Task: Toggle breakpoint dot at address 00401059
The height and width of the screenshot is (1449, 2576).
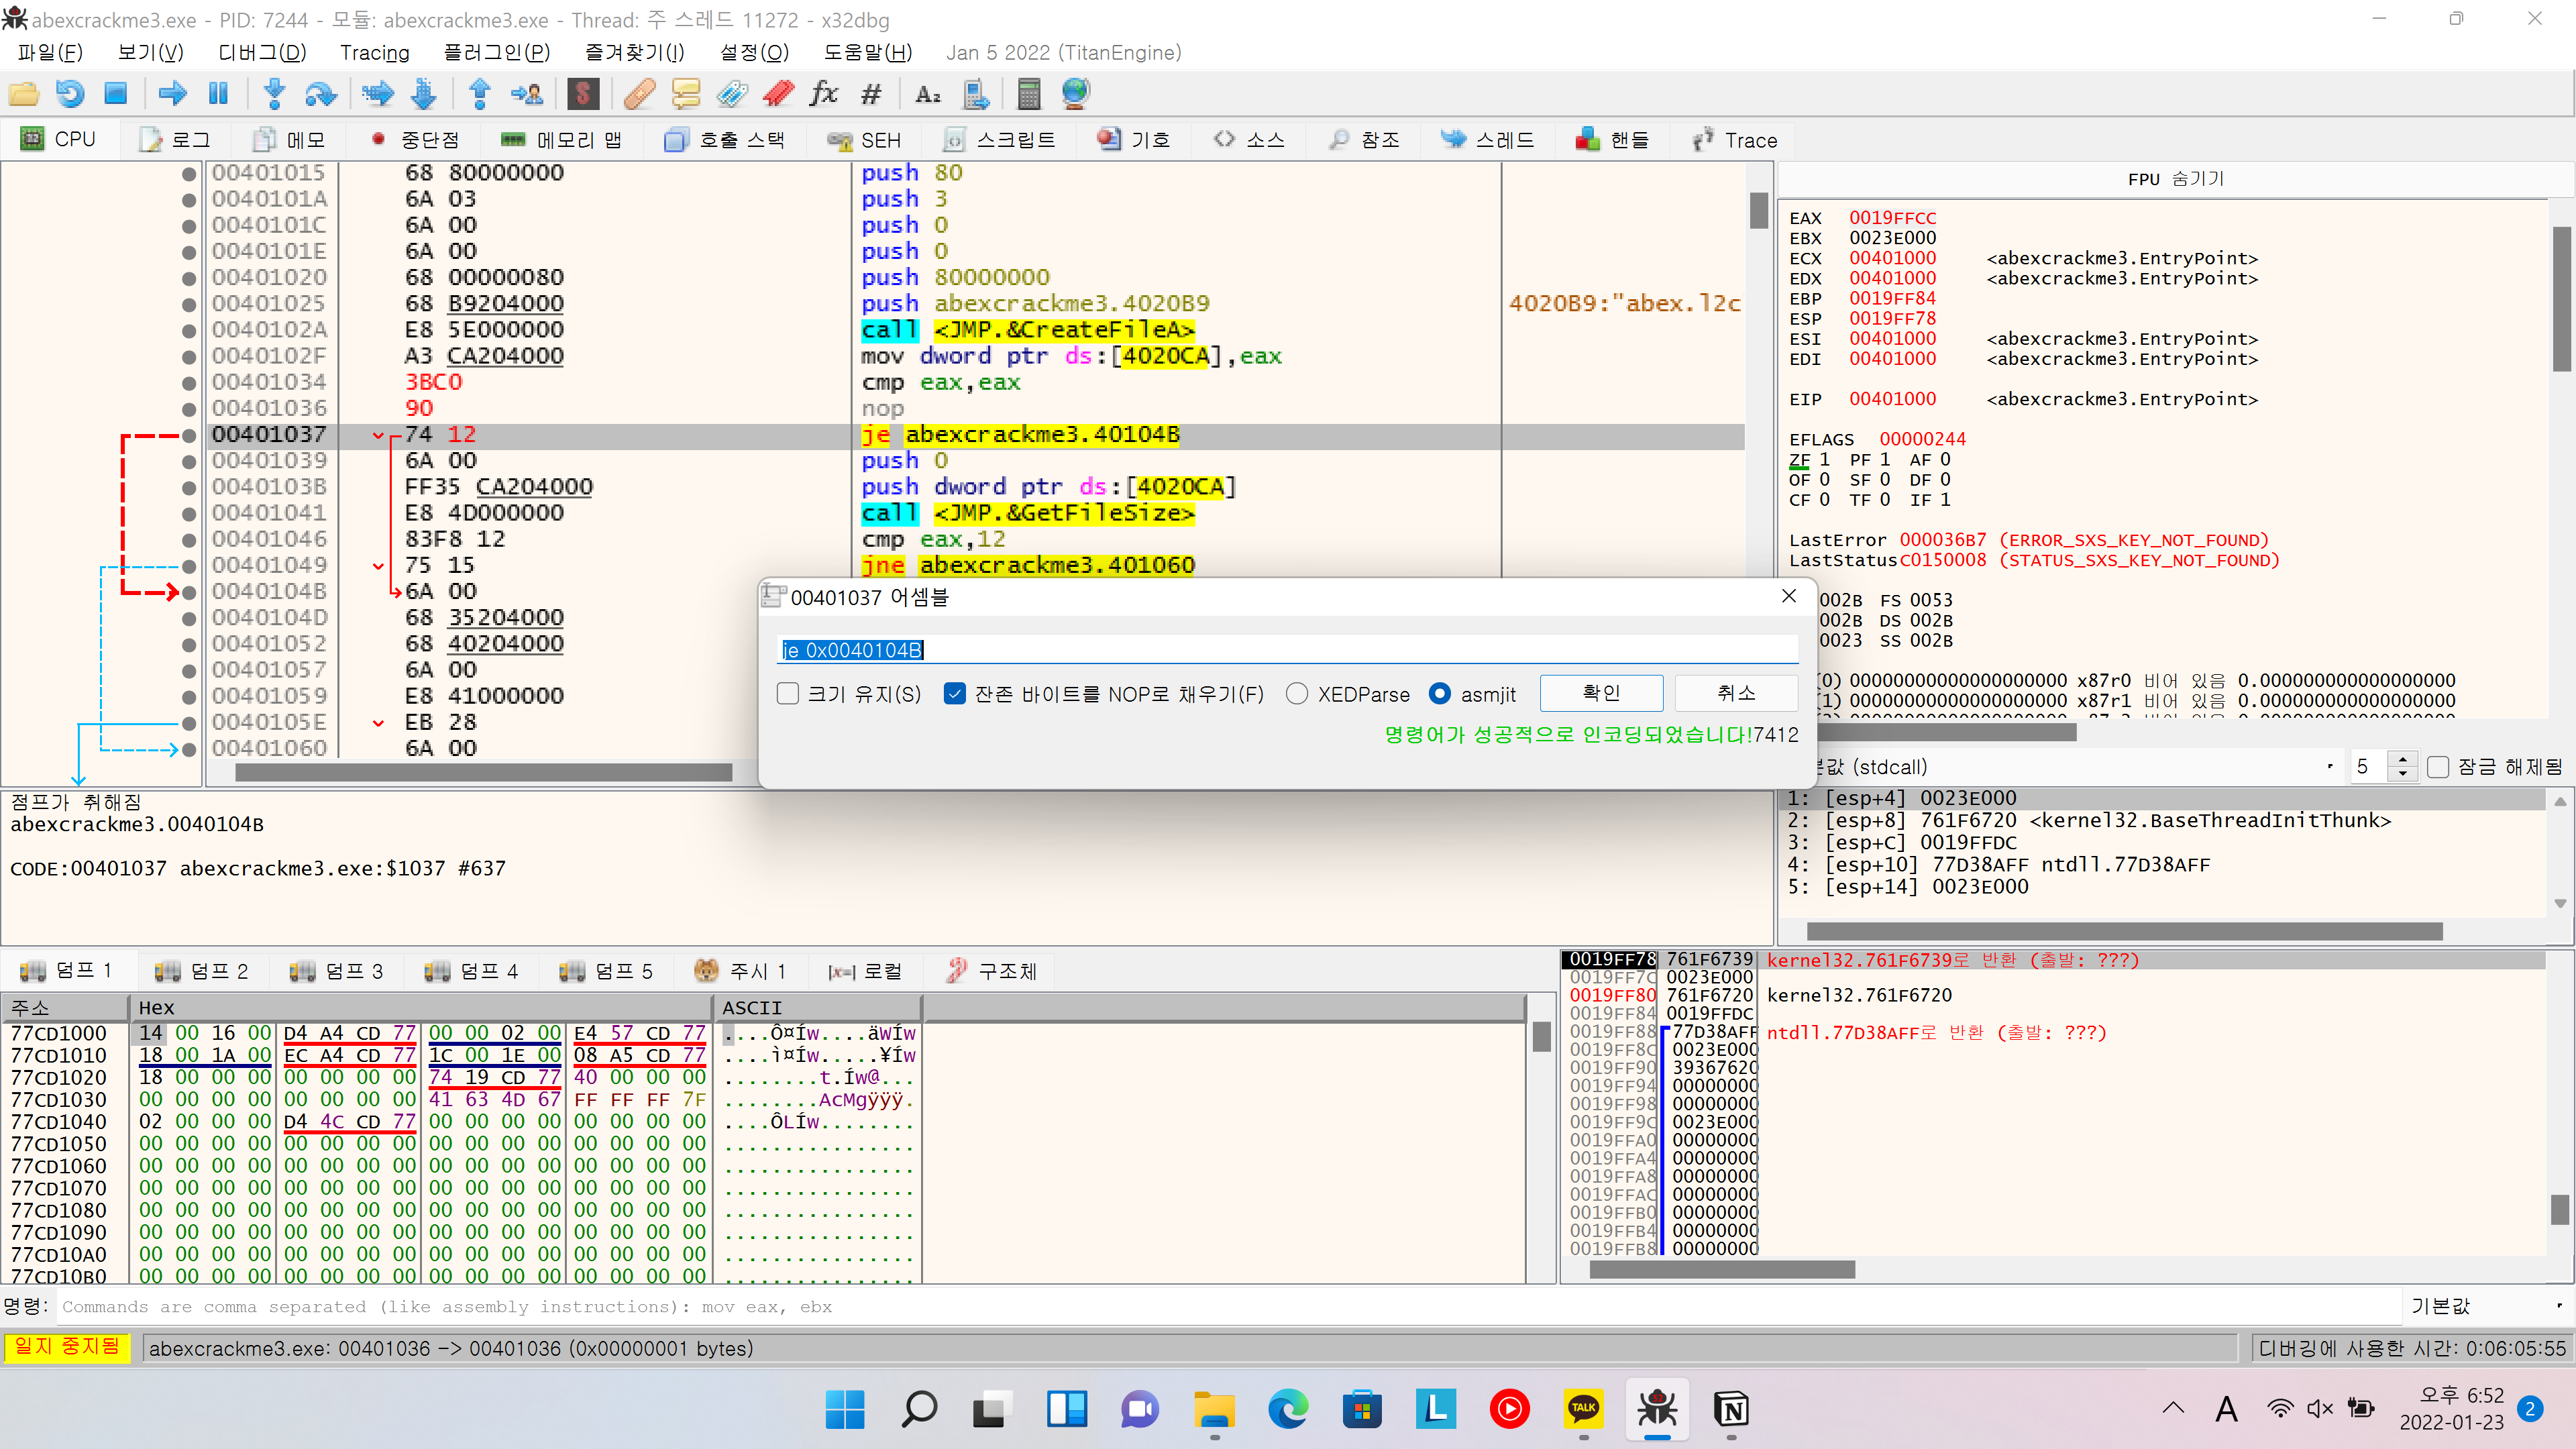Action: tap(189, 696)
